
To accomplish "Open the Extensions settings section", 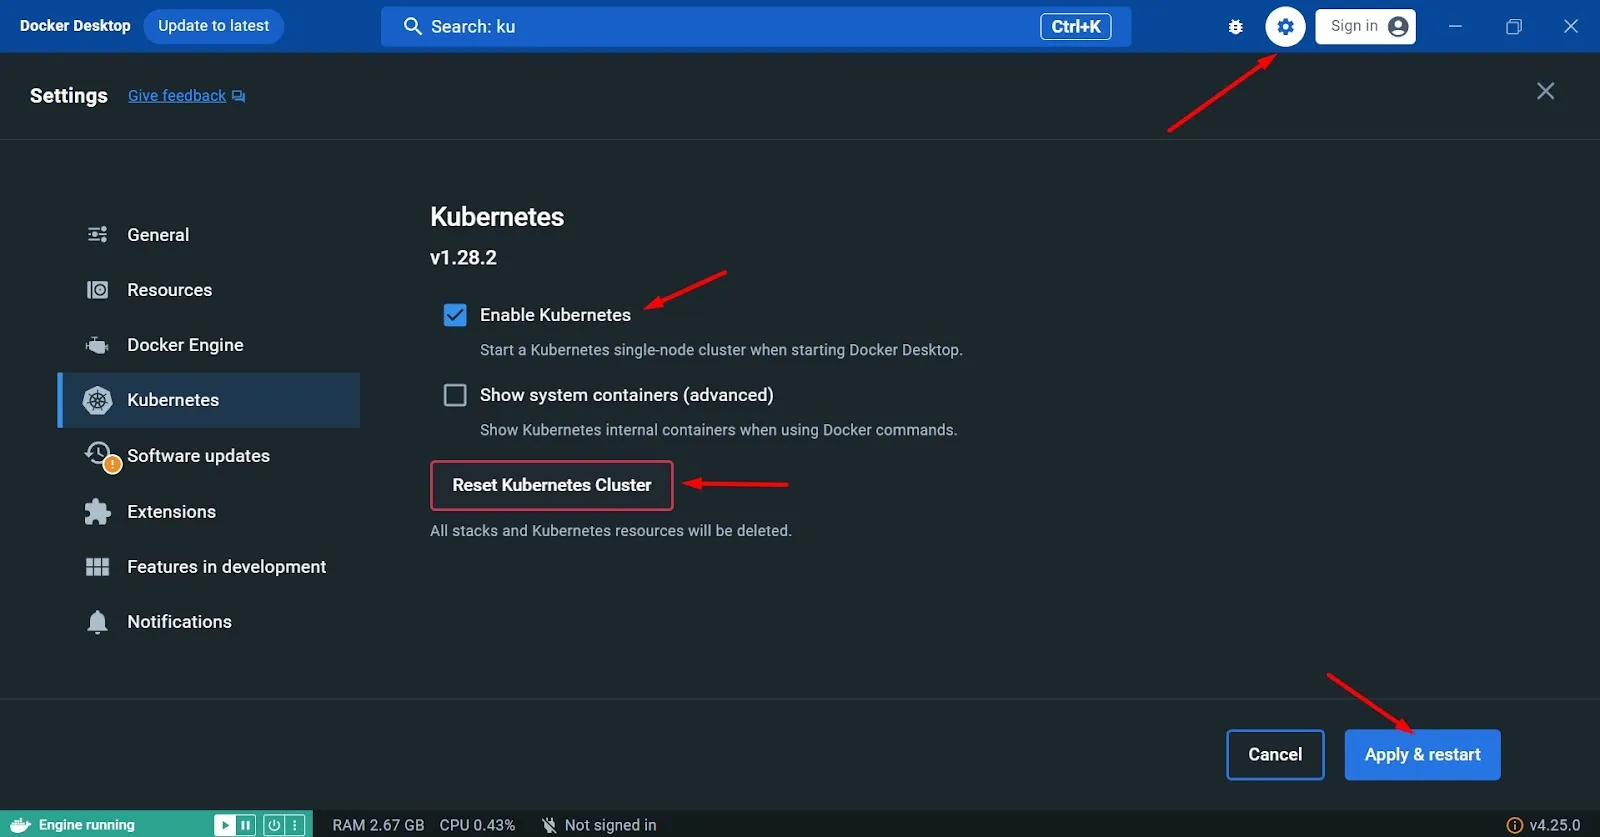I will click(x=209, y=511).
